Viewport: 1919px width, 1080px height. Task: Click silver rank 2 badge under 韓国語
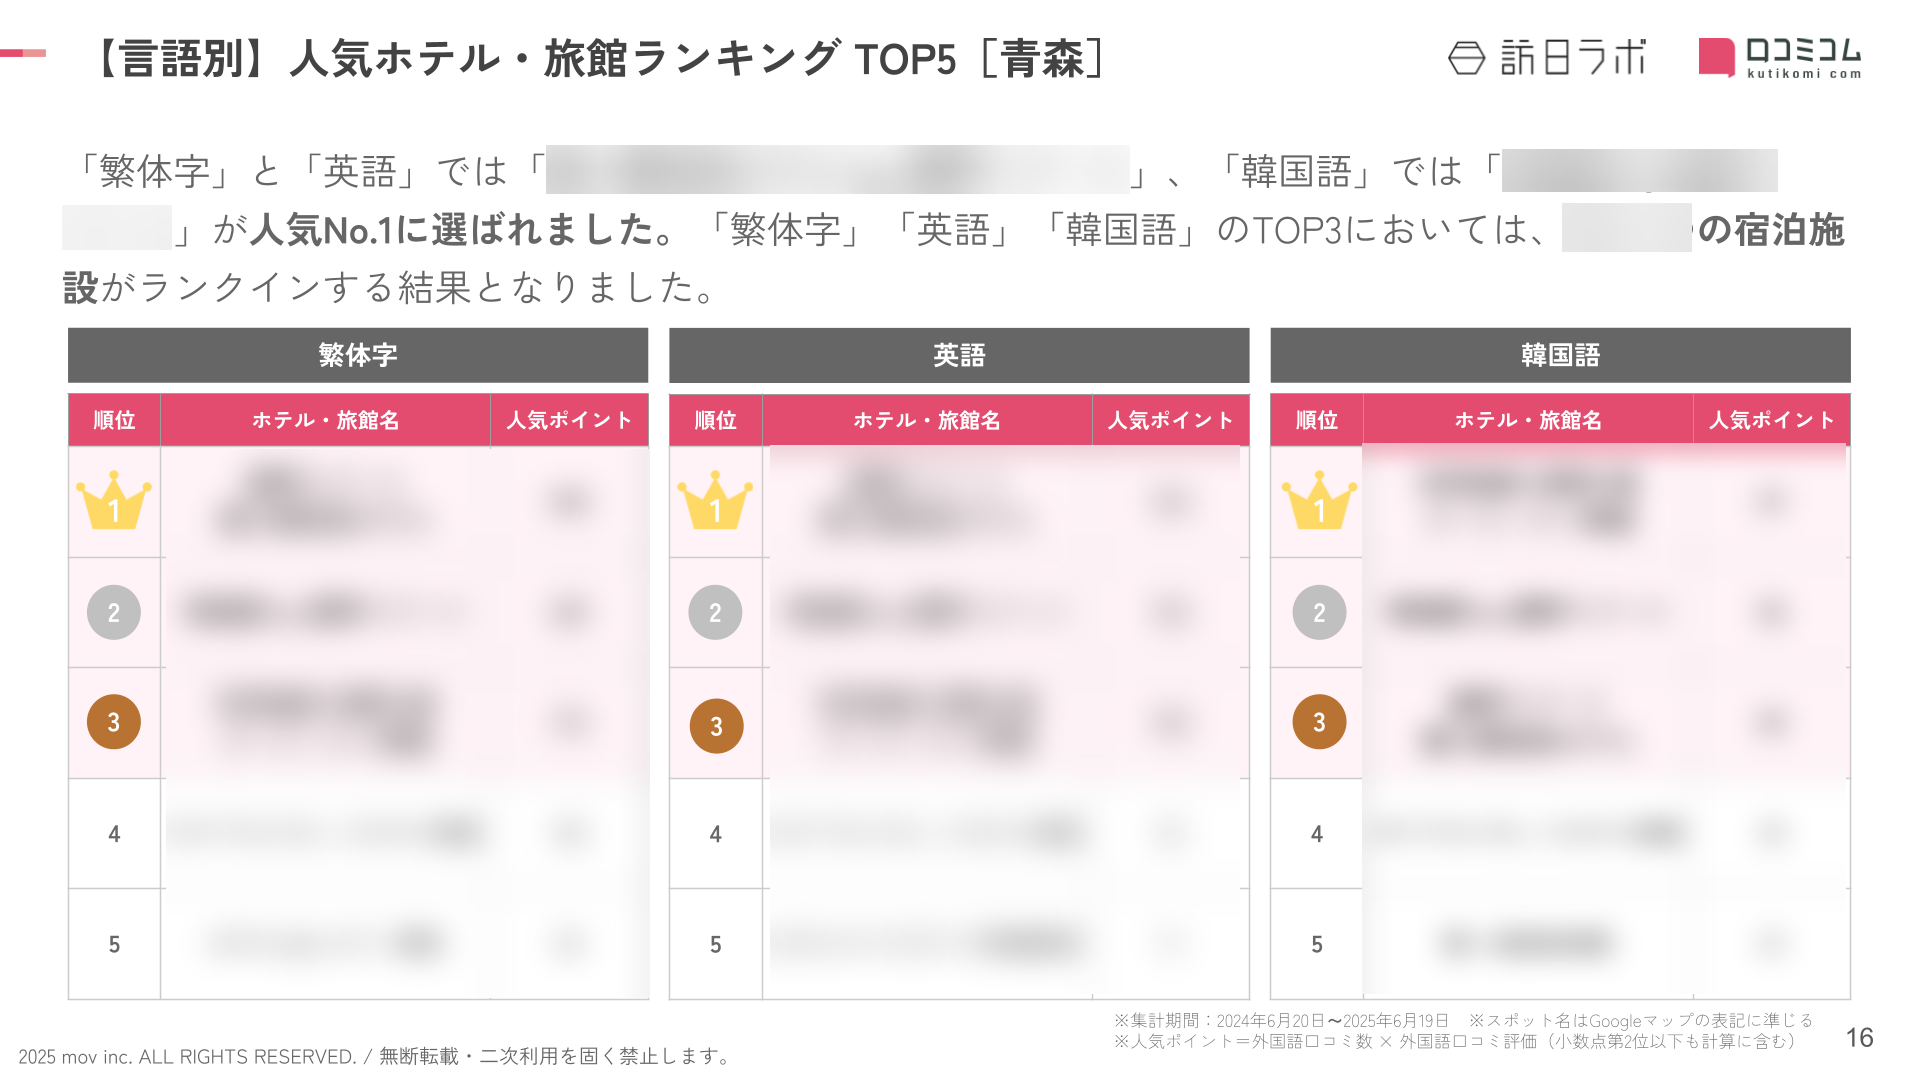[1319, 612]
